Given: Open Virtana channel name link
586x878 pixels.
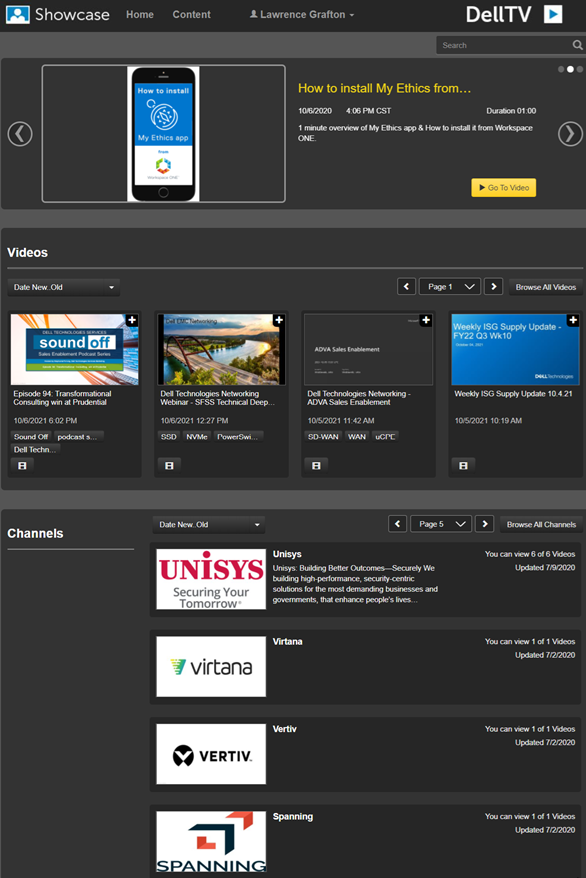Looking at the screenshot, I should click(288, 642).
